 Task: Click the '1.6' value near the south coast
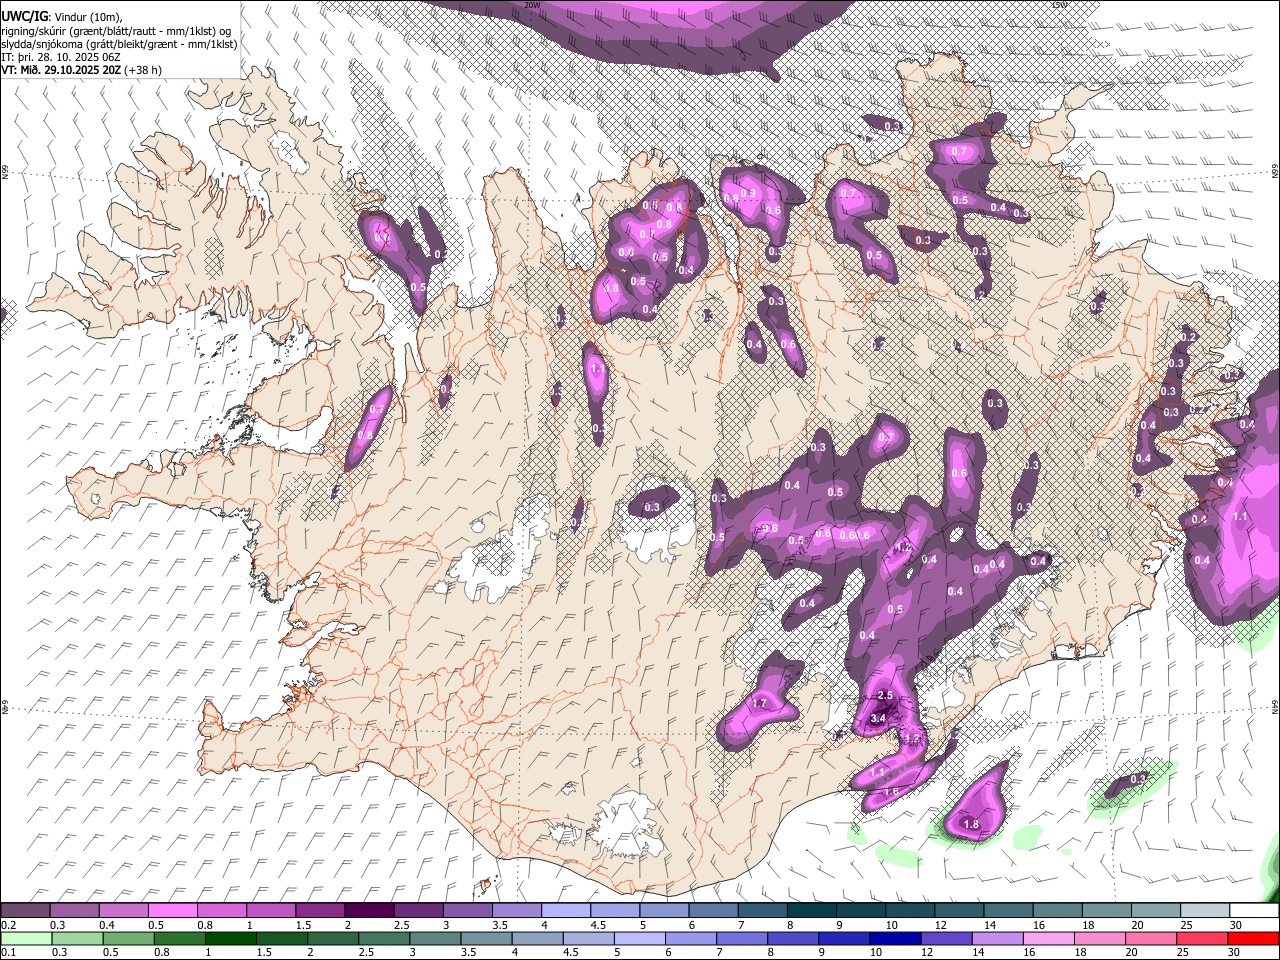[891, 791]
